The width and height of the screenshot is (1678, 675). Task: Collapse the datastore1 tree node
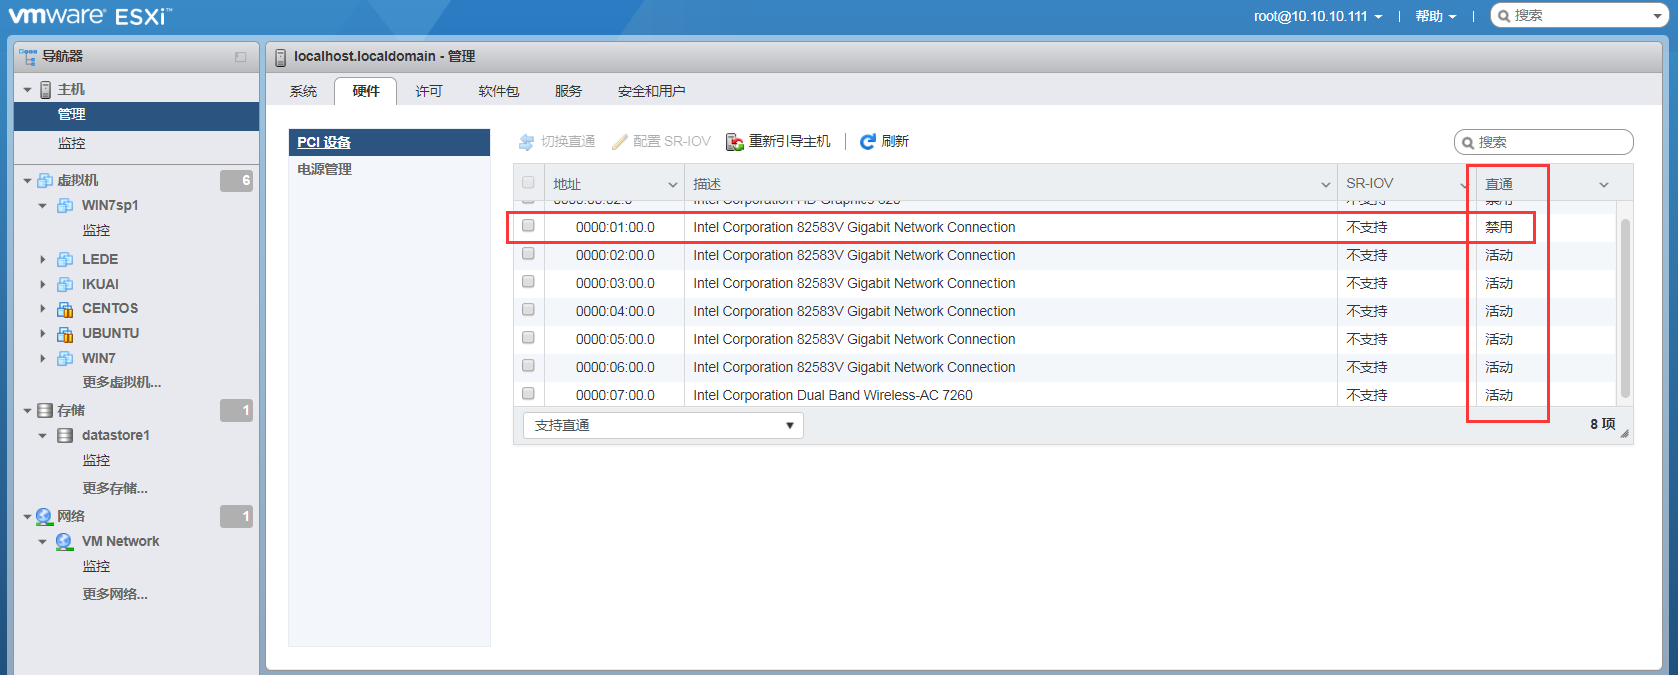42,436
